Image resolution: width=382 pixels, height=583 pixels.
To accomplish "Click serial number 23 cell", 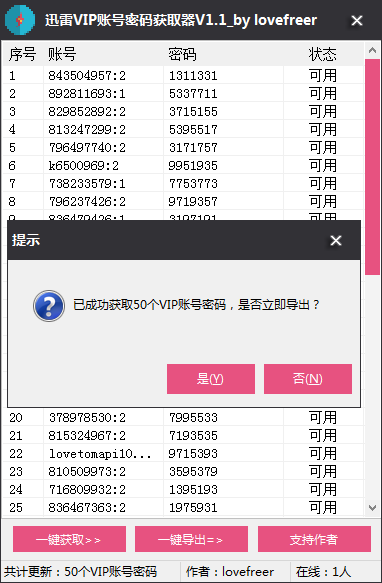I will coord(16,471).
